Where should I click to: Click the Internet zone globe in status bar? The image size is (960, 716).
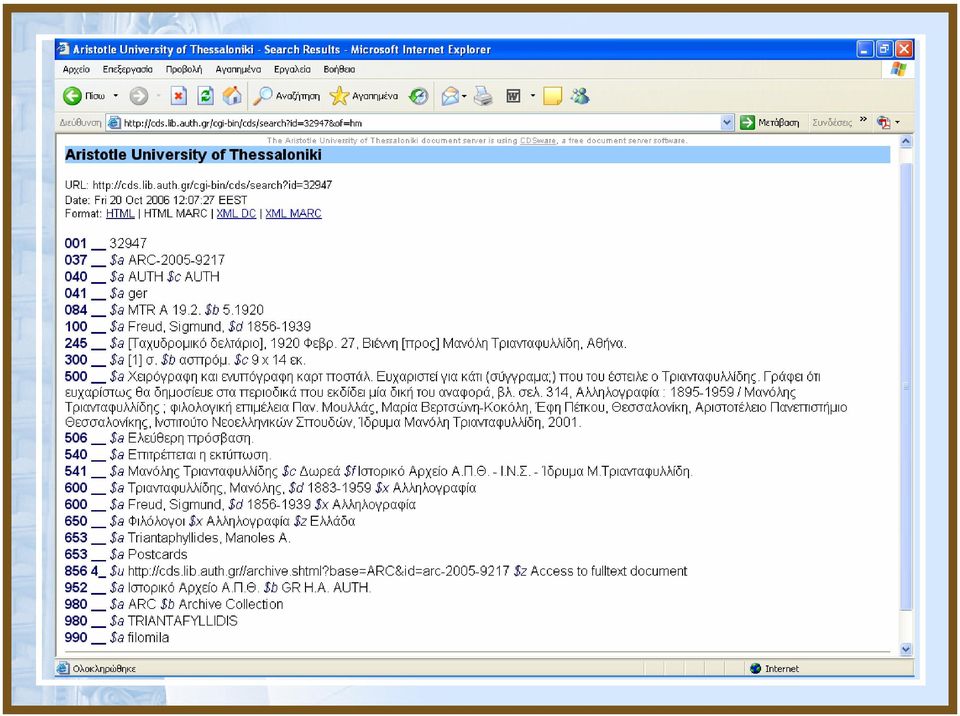[x=756, y=668]
